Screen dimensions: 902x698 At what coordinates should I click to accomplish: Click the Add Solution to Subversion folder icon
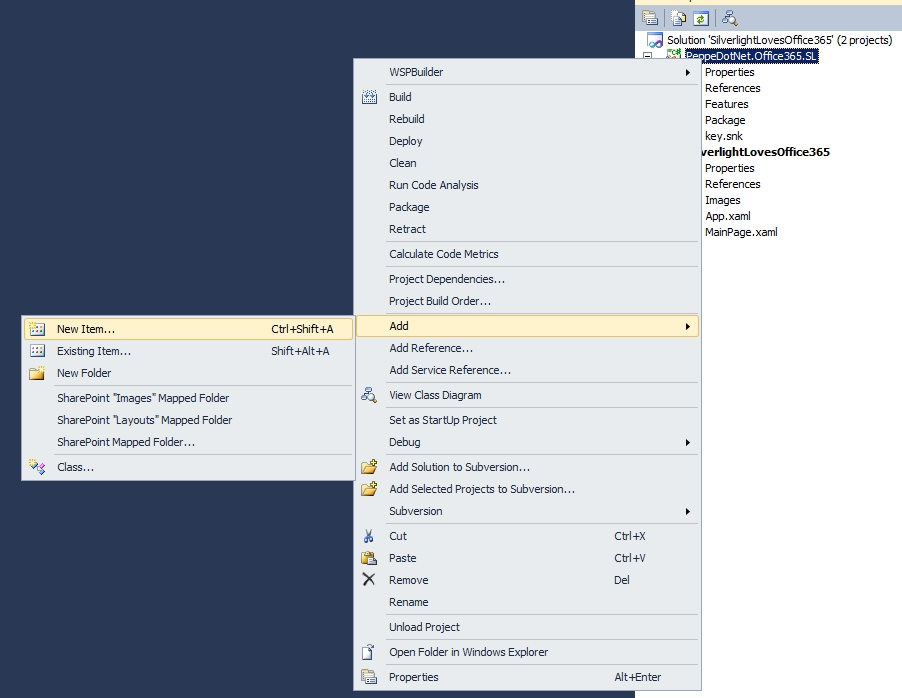coord(369,467)
